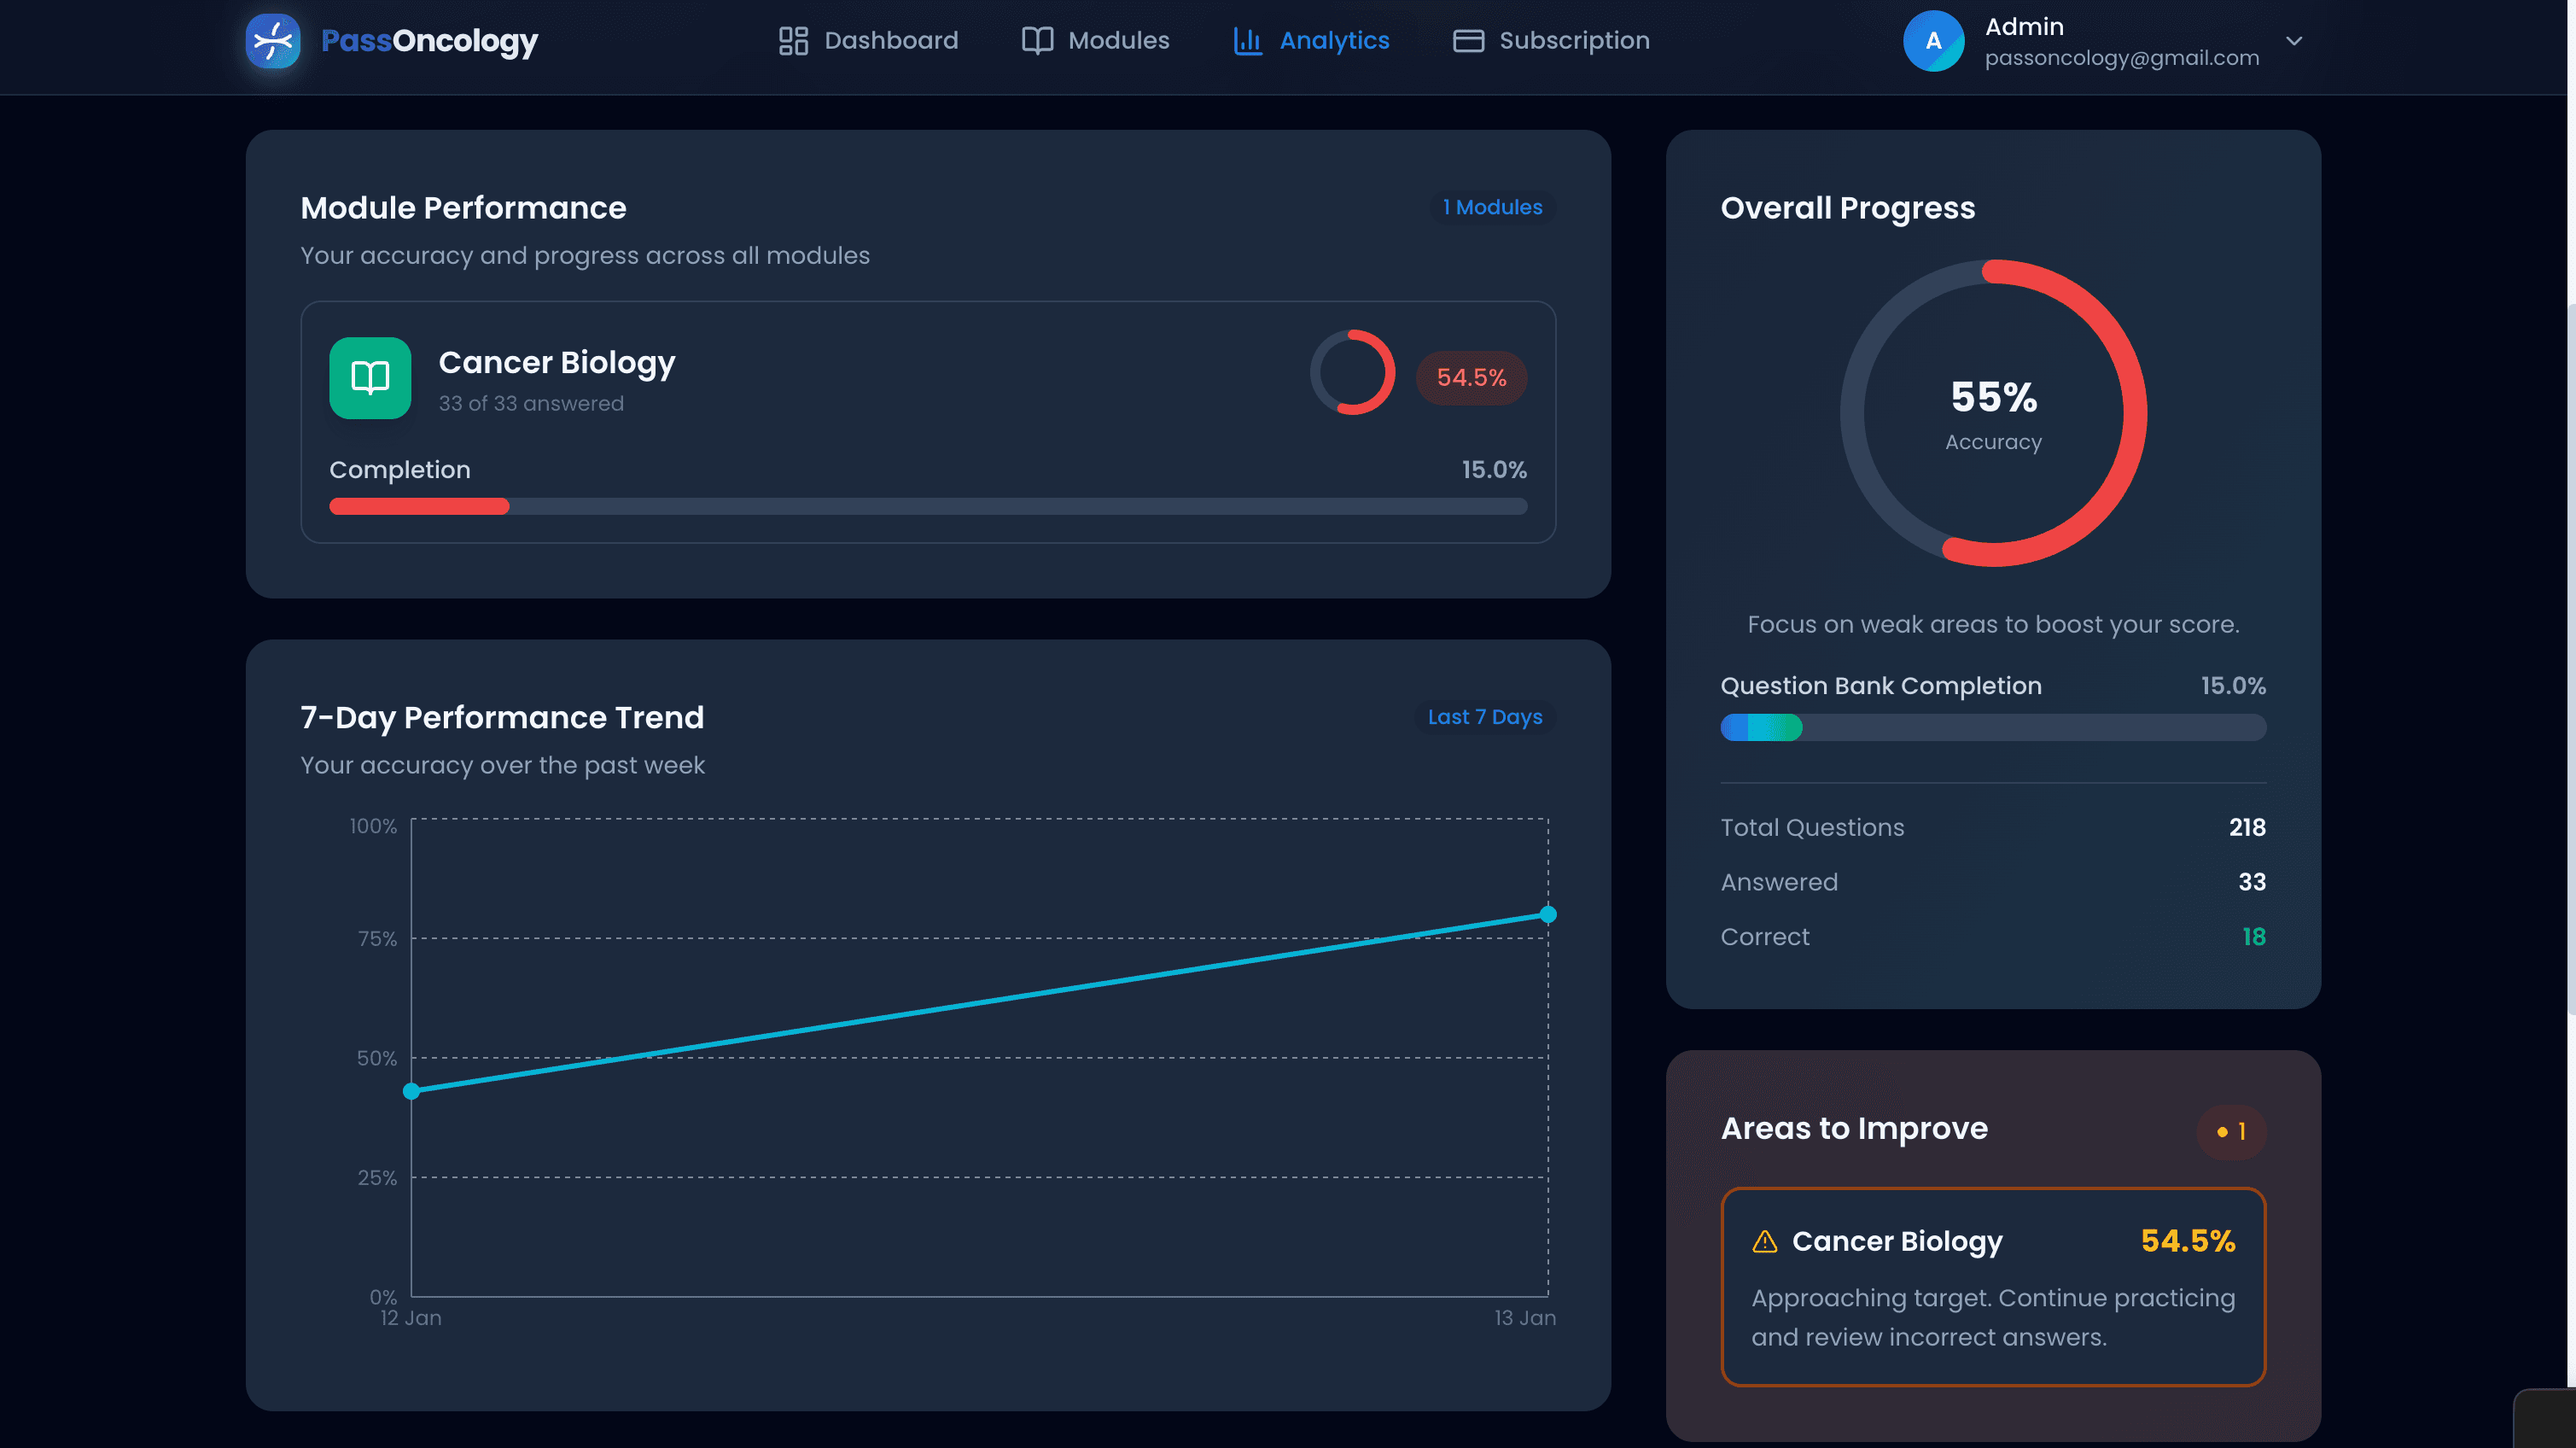
Task: Open the Admin avatar icon
Action: [1934, 41]
